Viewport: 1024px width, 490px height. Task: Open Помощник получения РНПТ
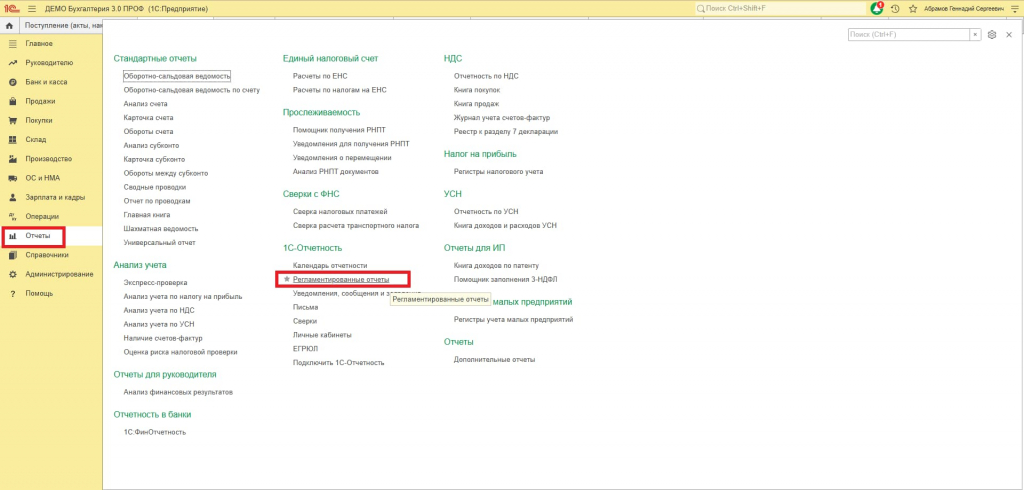pyautogui.click(x=338, y=130)
